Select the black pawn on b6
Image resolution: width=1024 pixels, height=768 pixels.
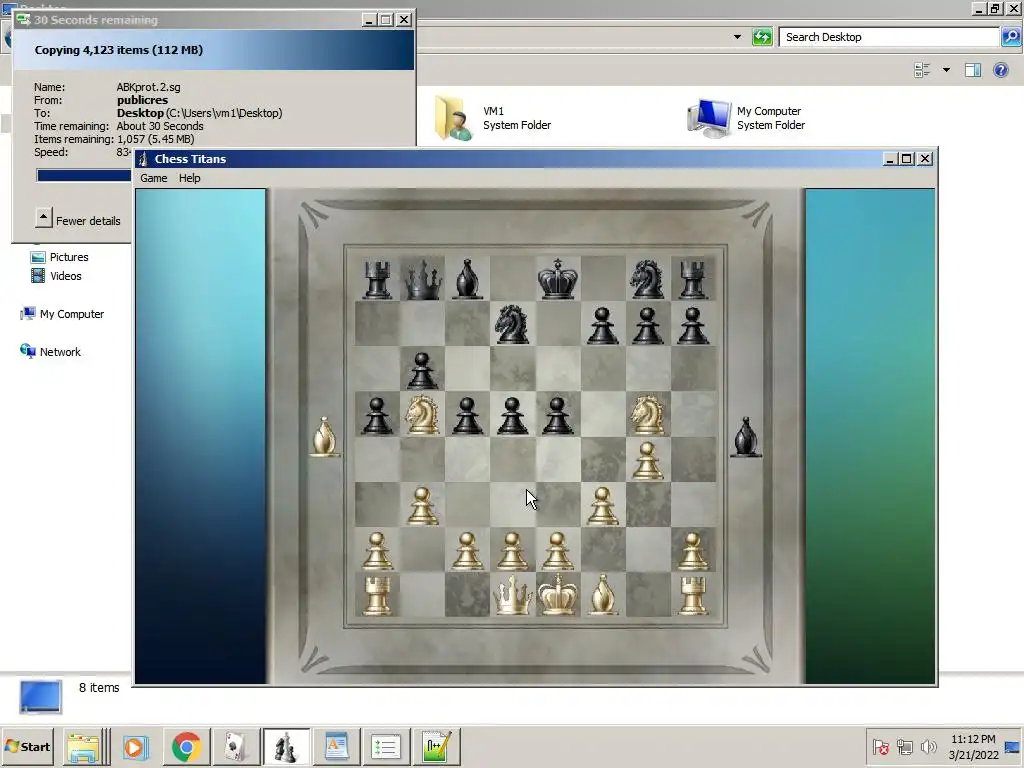423,370
